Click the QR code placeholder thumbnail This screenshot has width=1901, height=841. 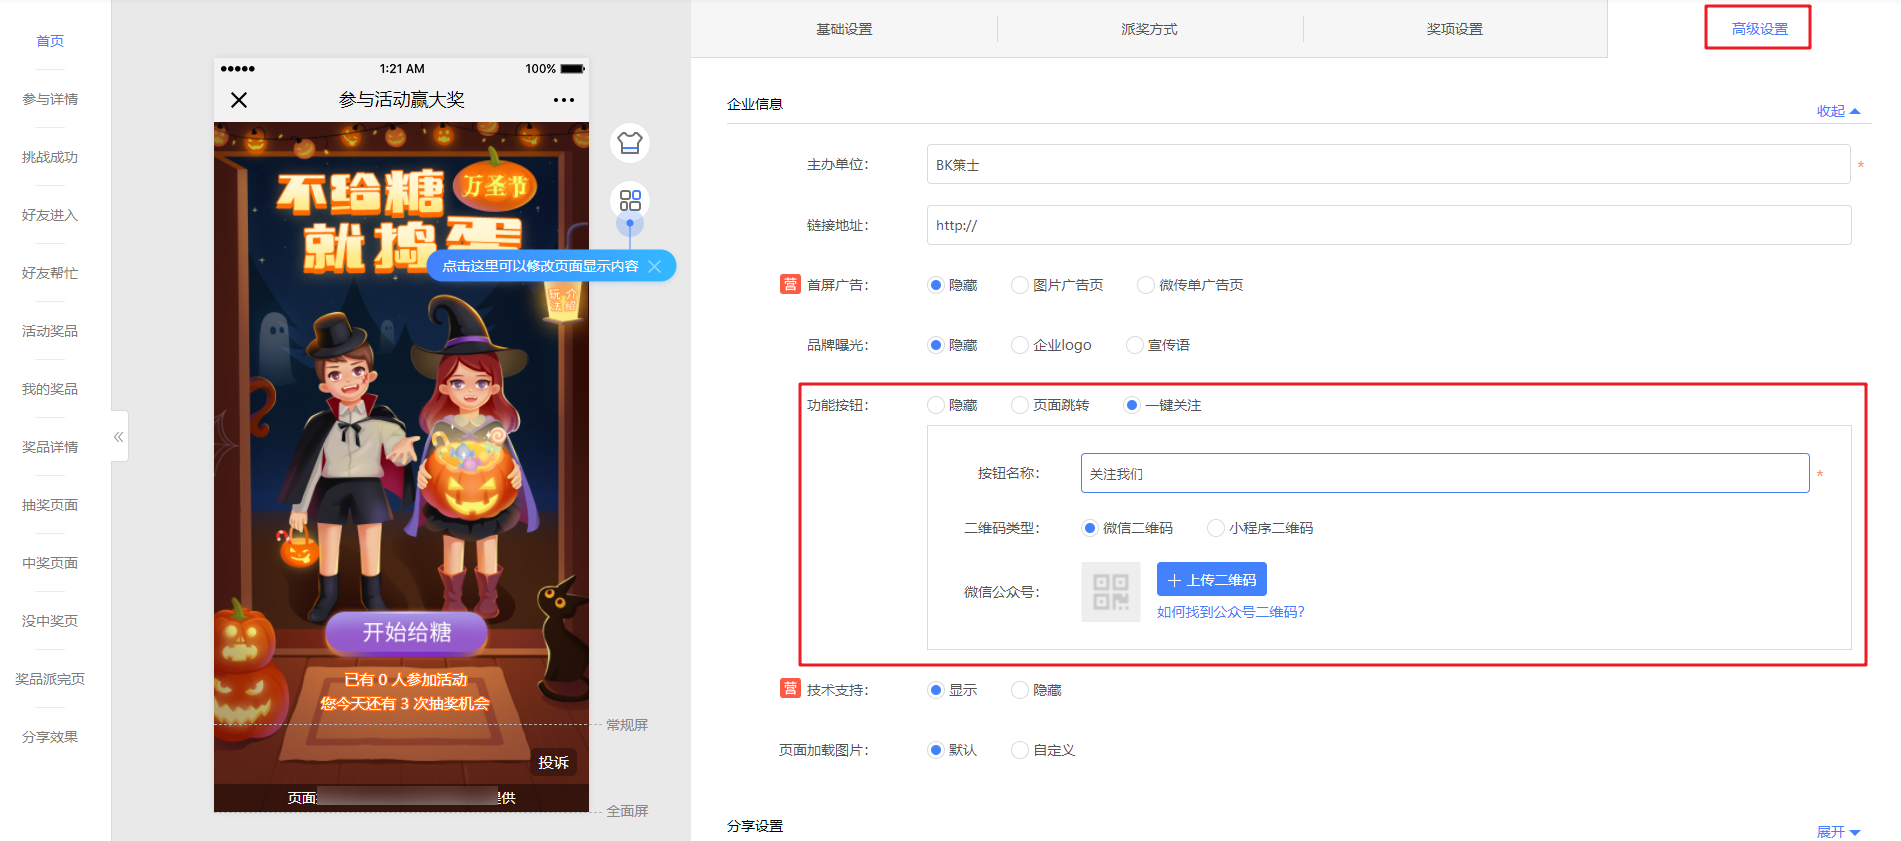(x=1111, y=592)
